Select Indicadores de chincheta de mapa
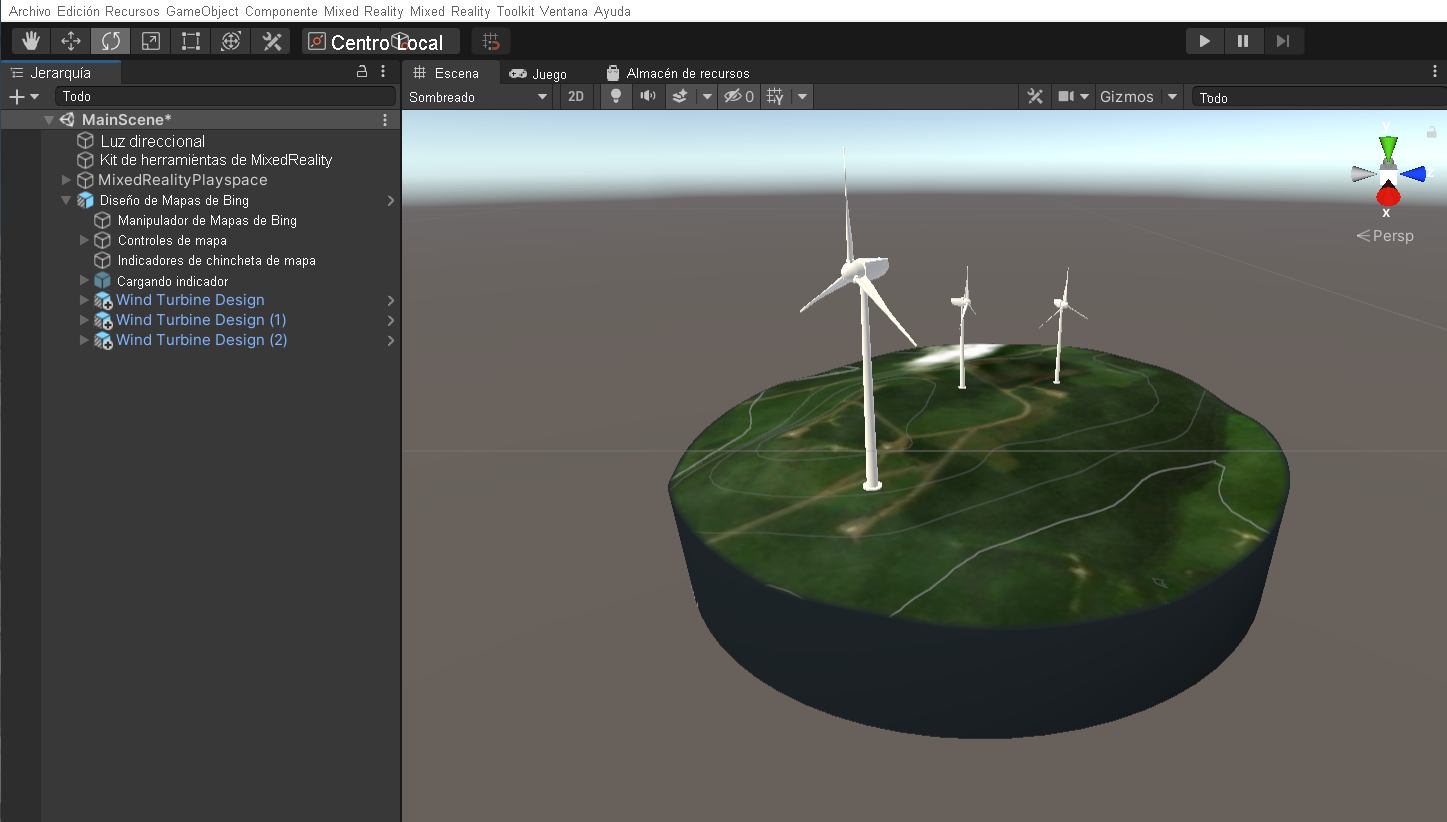 click(x=217, y=260)
